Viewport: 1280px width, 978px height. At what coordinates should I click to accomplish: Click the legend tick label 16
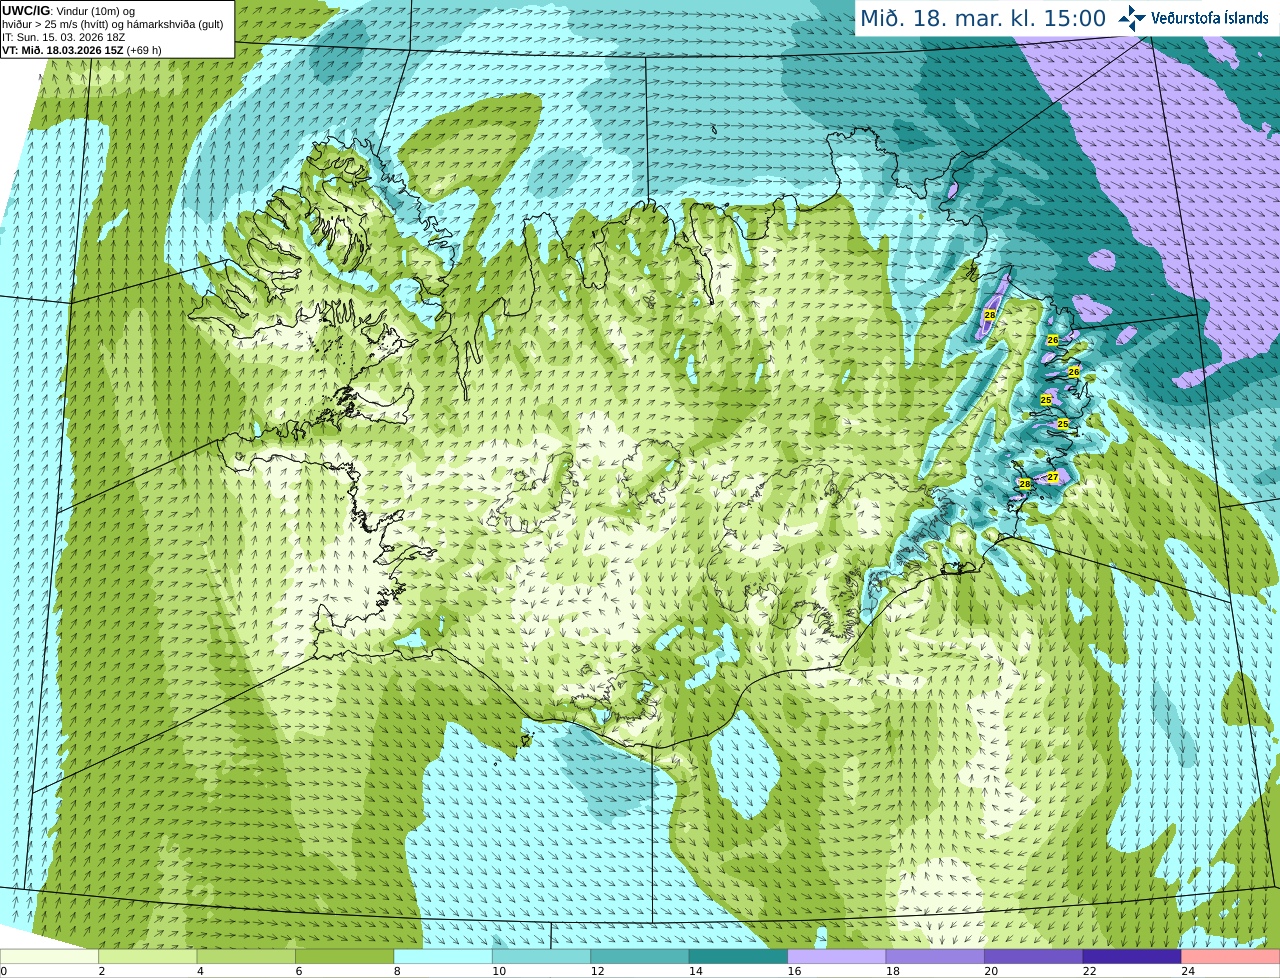click(x=794, y=971)
